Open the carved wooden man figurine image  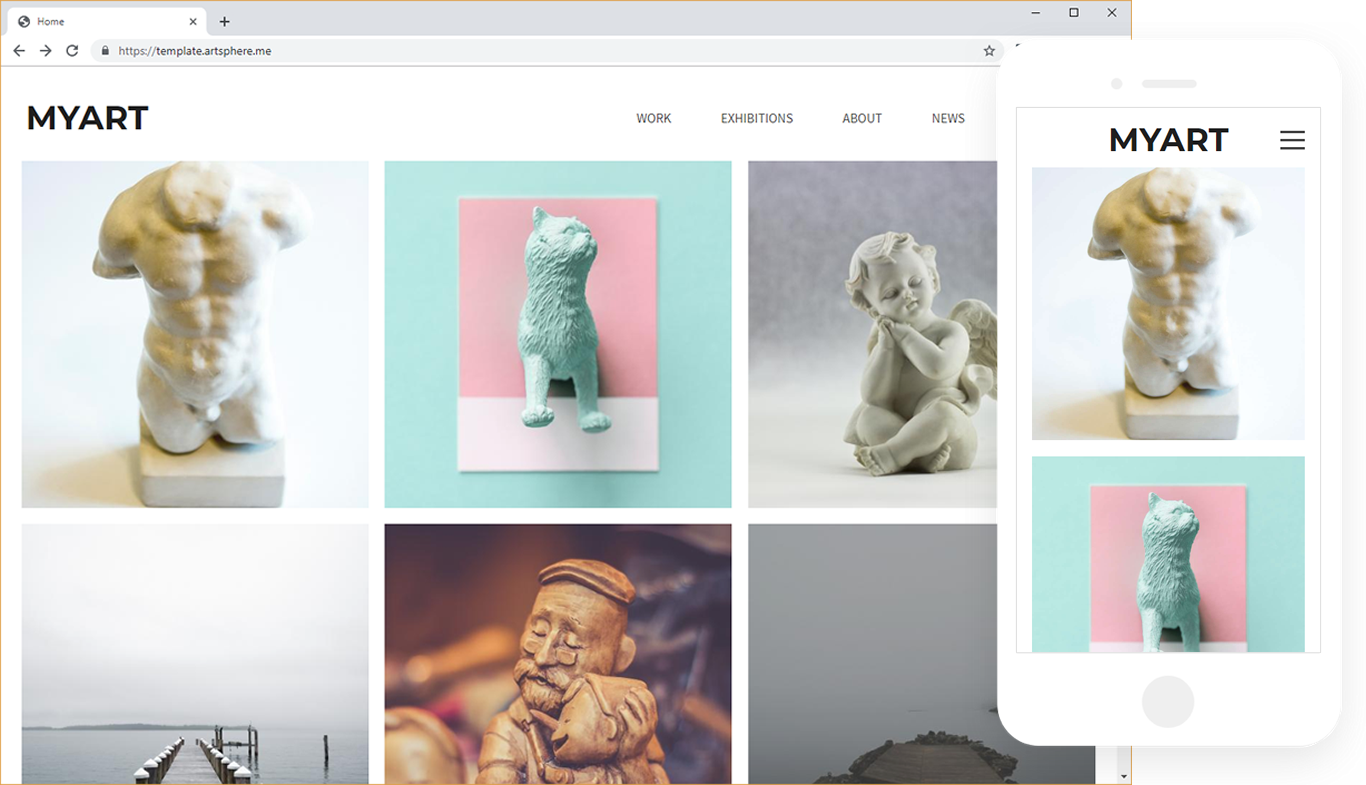[558, 654]
